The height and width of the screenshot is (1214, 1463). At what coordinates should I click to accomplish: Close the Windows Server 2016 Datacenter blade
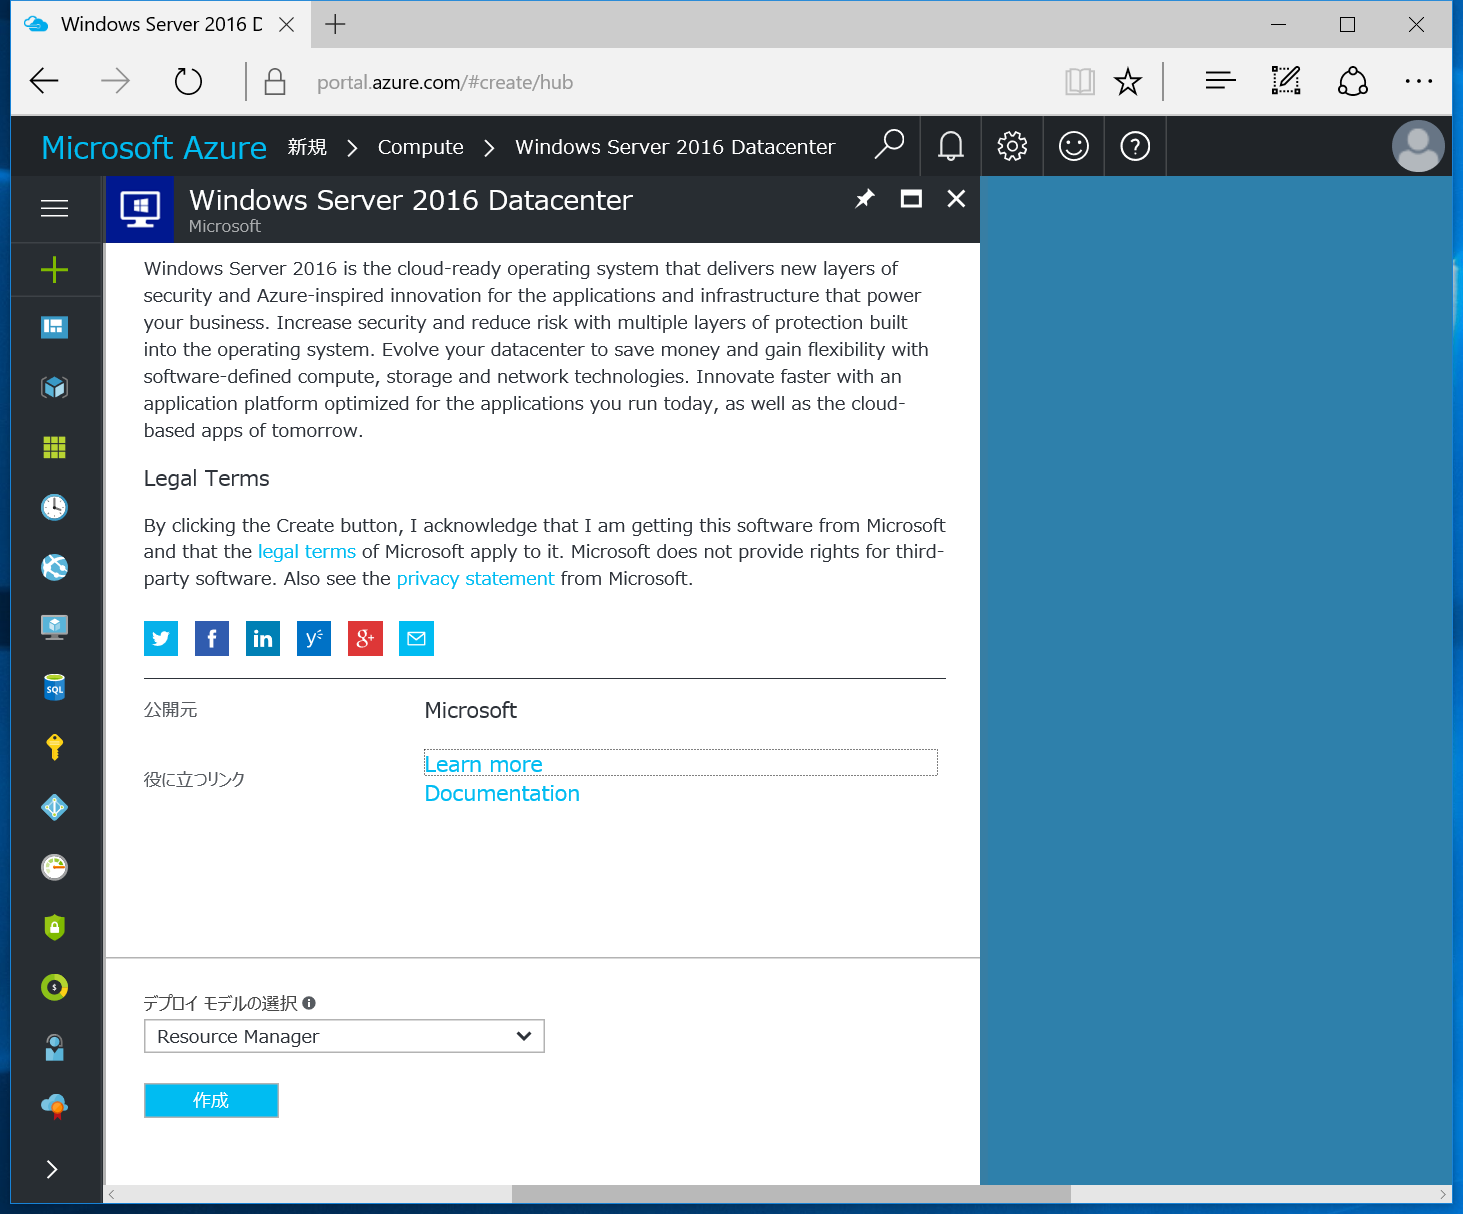(956, 198)
